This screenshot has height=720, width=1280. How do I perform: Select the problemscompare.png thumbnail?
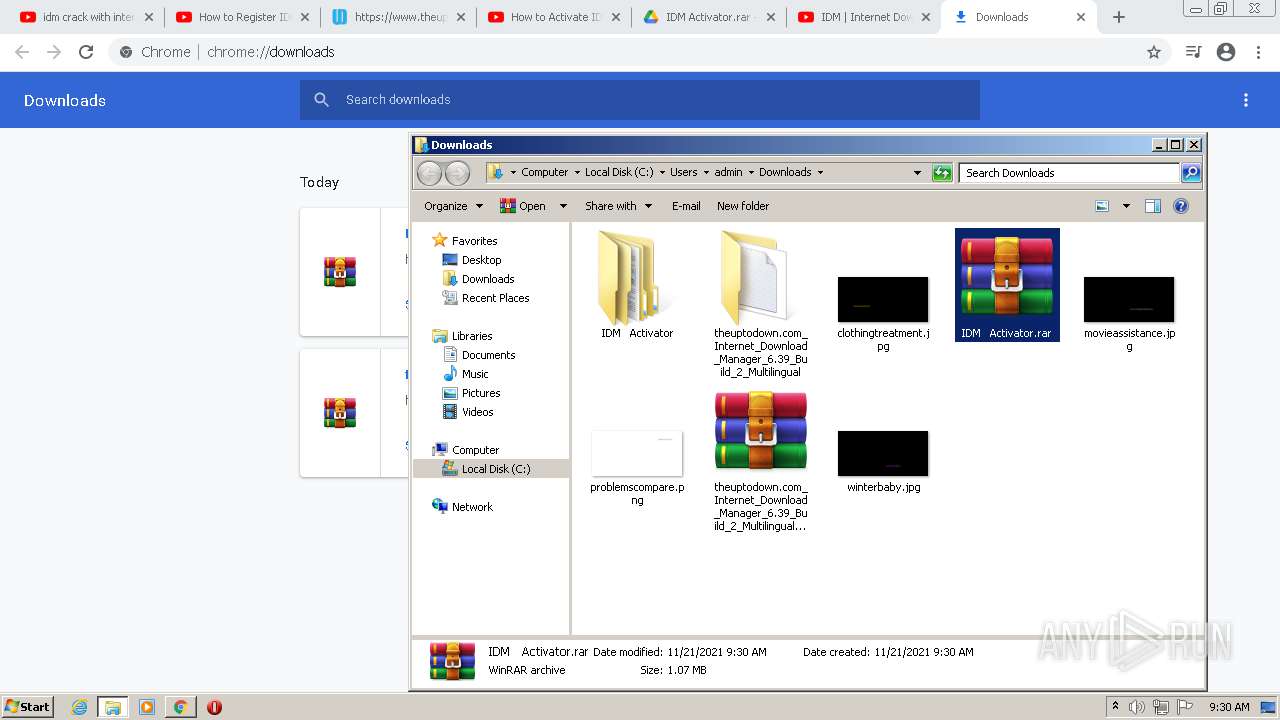(637, 453)
